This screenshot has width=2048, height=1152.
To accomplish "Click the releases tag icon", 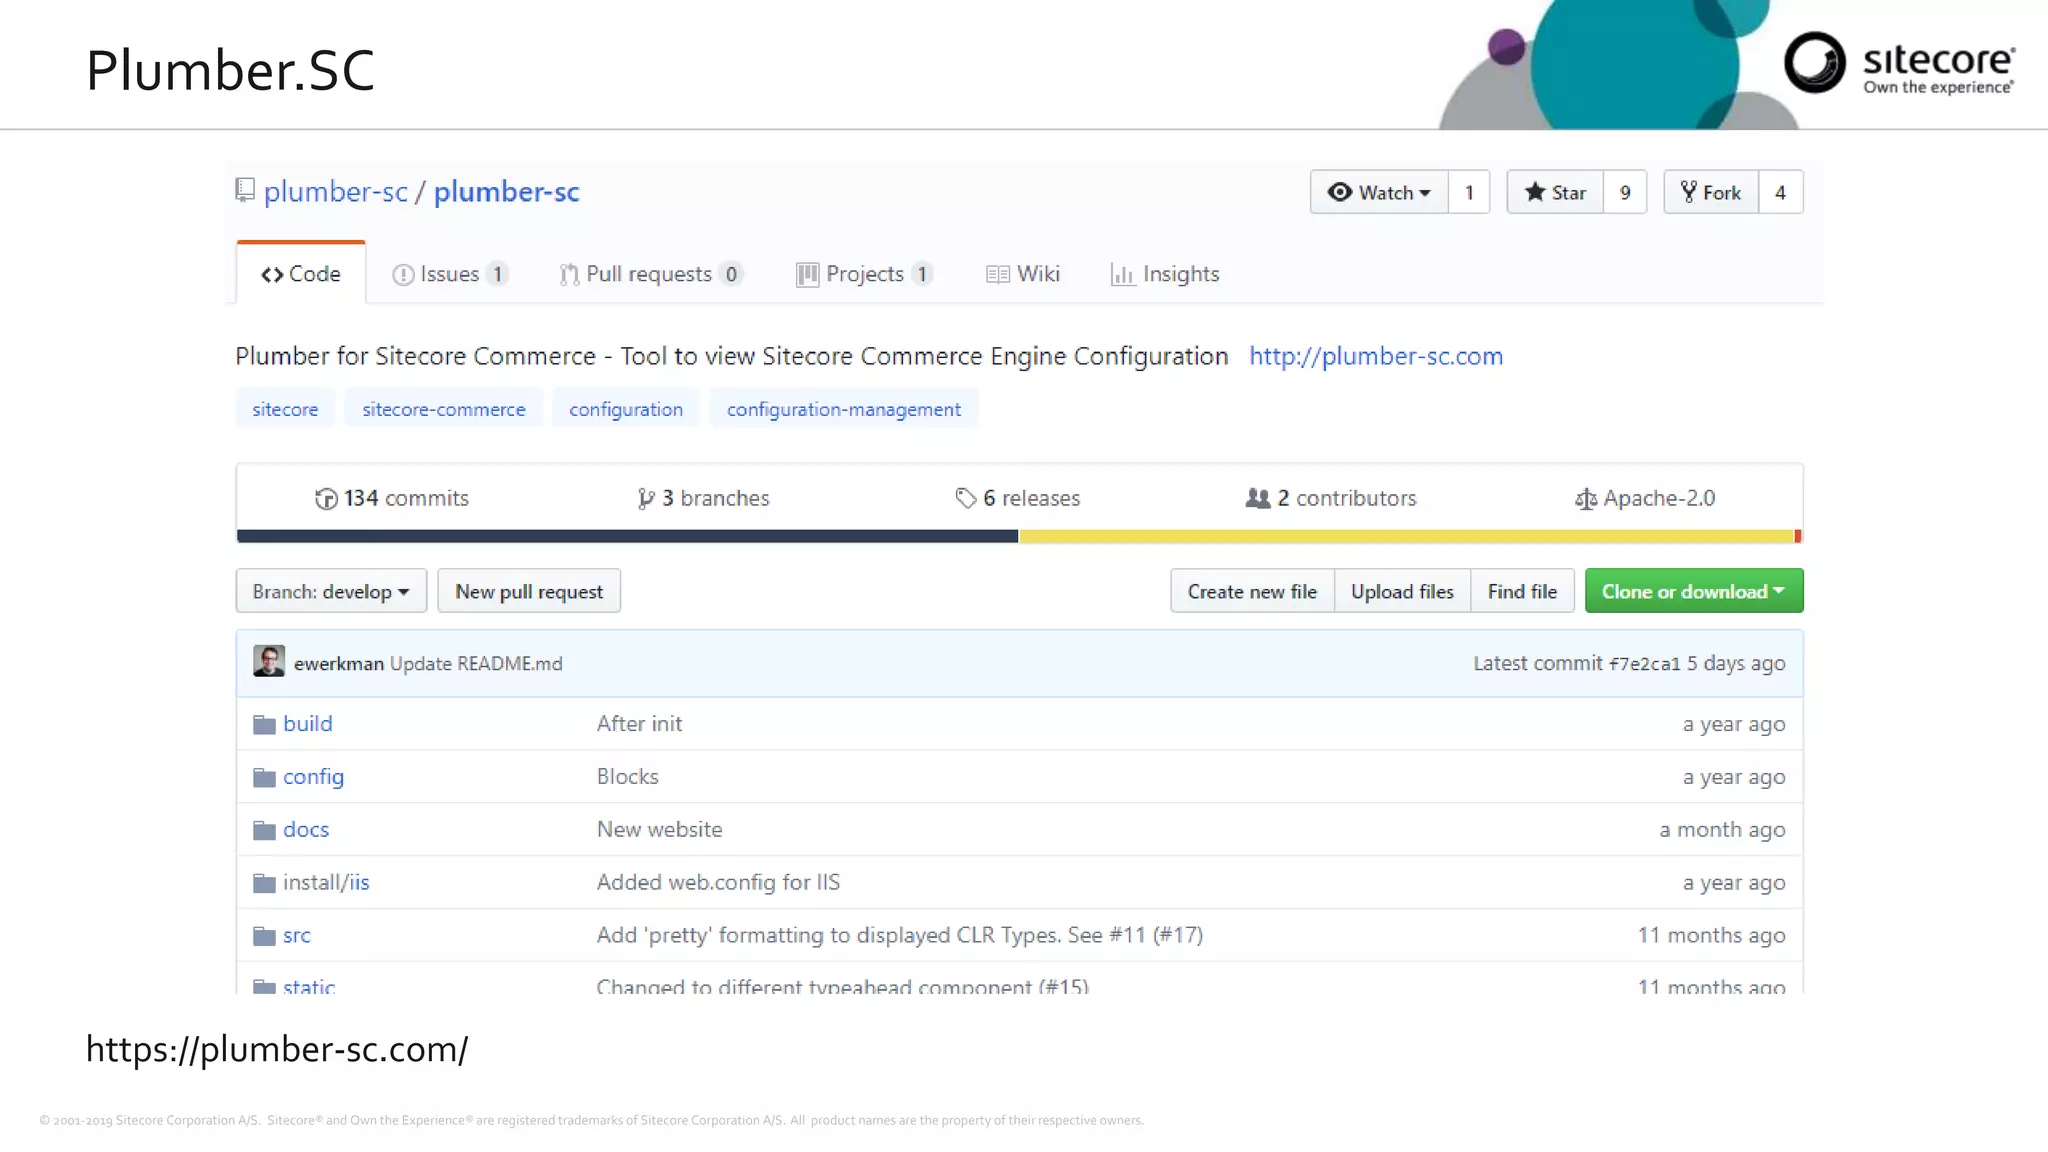I will 965,498.
